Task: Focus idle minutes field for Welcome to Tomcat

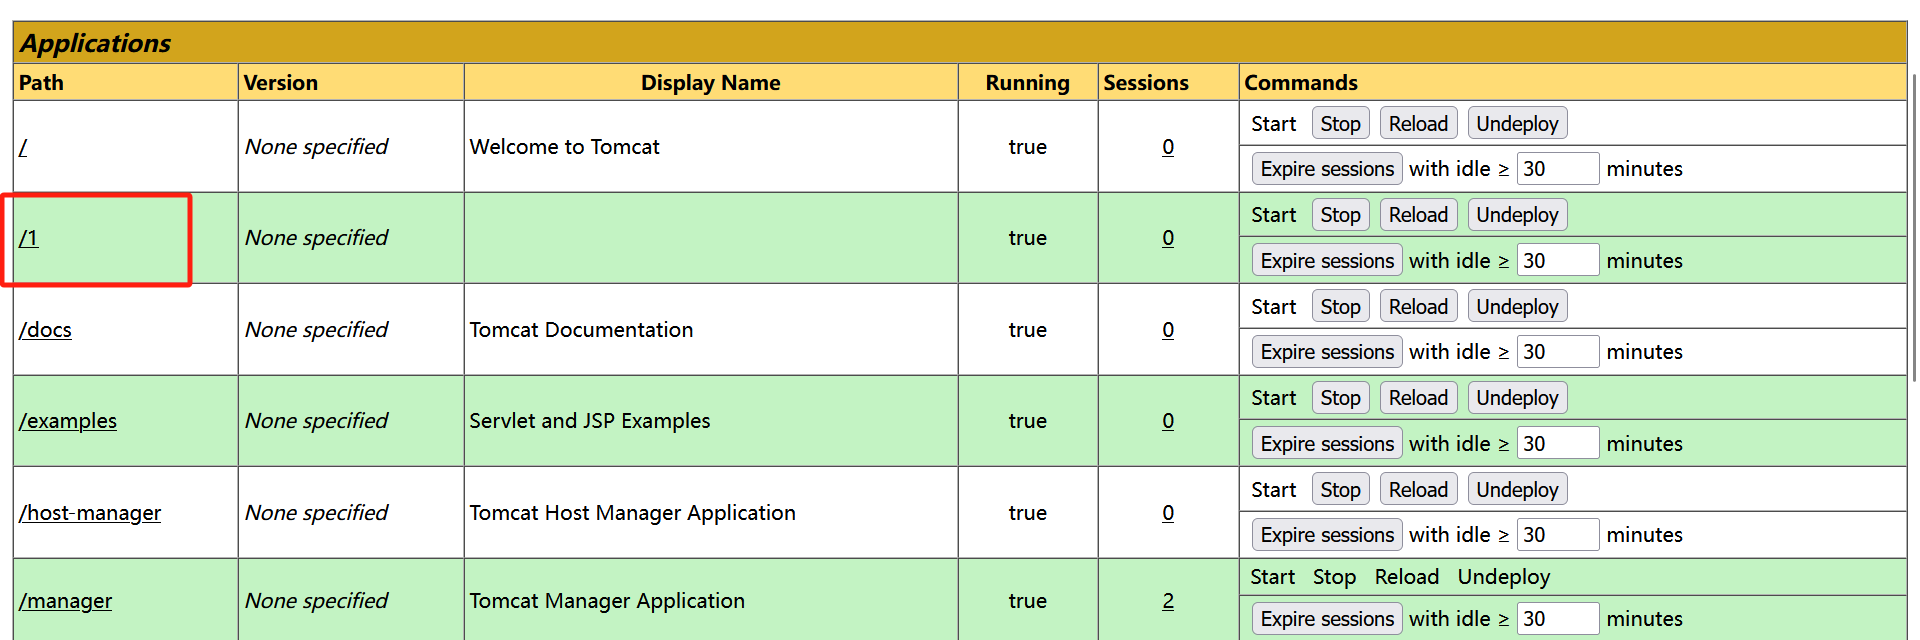Action: click(x=1558, y=169)
